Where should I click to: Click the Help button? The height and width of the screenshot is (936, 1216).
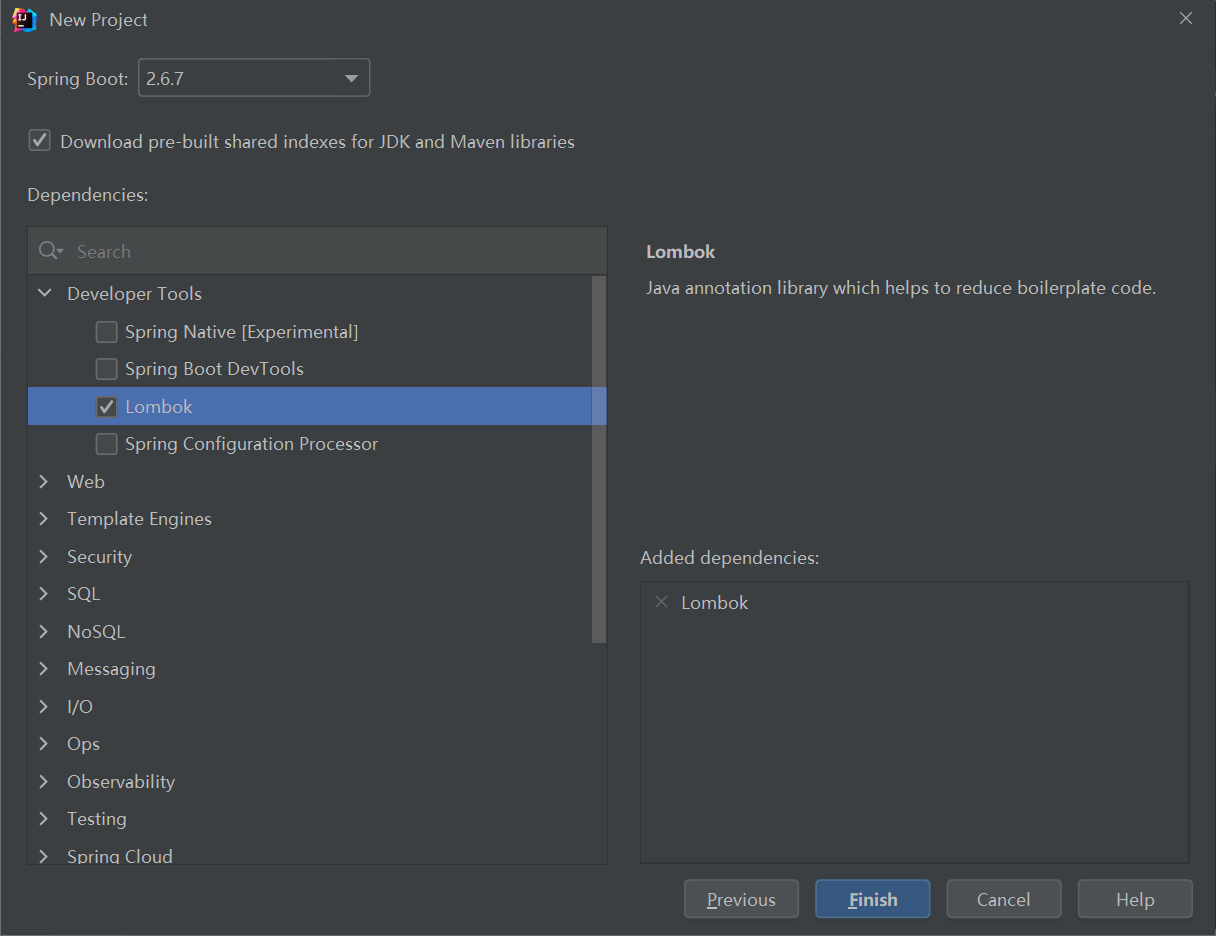(1135, 899)
